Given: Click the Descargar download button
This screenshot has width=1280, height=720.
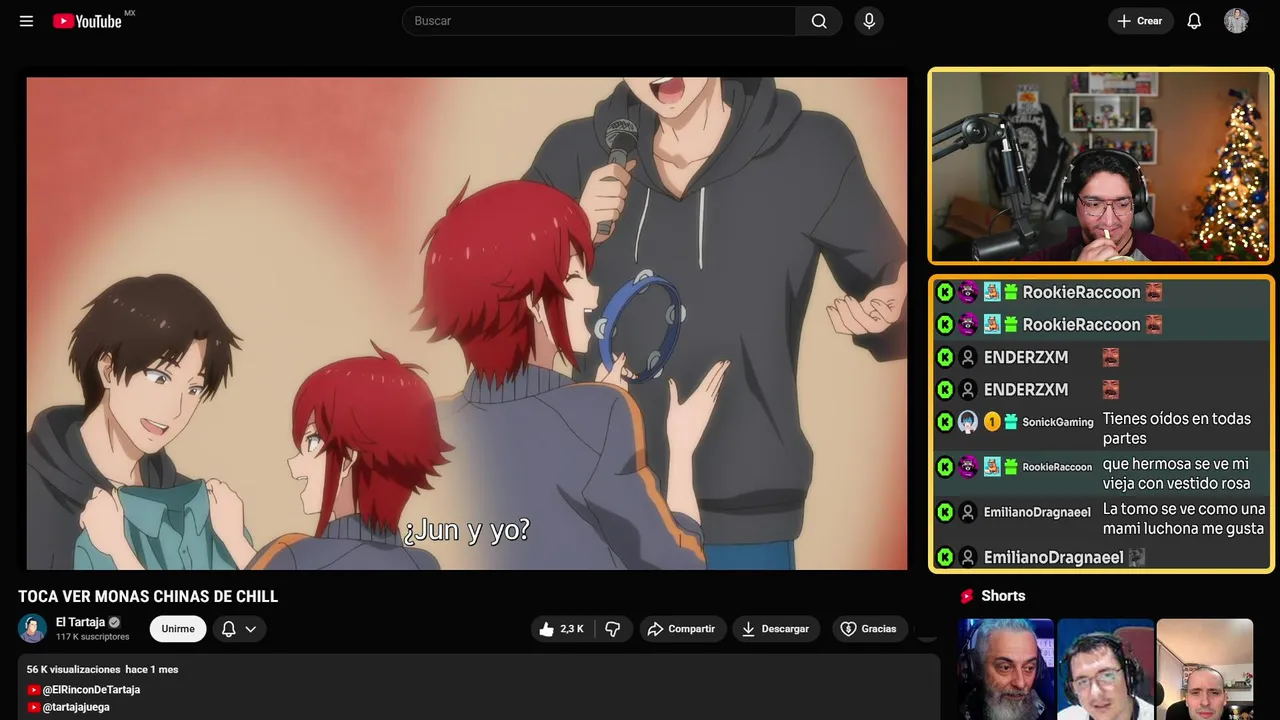Looking at the screenshot, I should click(x=776, y=629).
